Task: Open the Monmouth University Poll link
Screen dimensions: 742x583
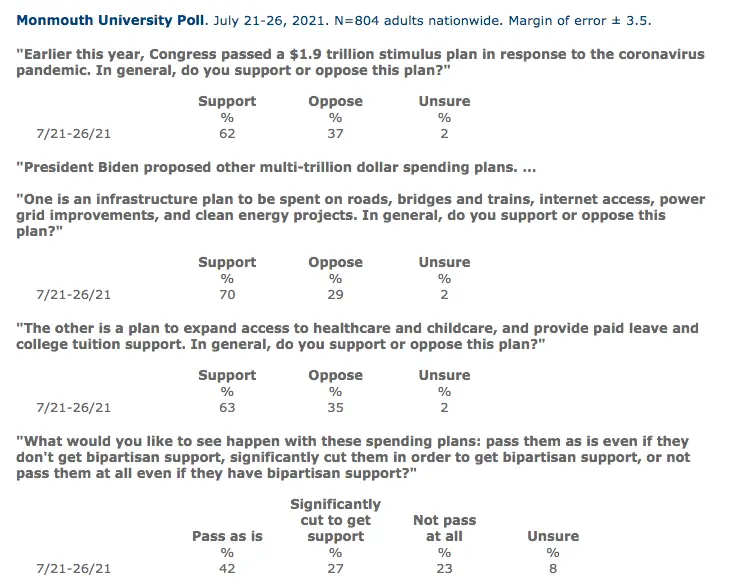Action: (x=110, y=20)
